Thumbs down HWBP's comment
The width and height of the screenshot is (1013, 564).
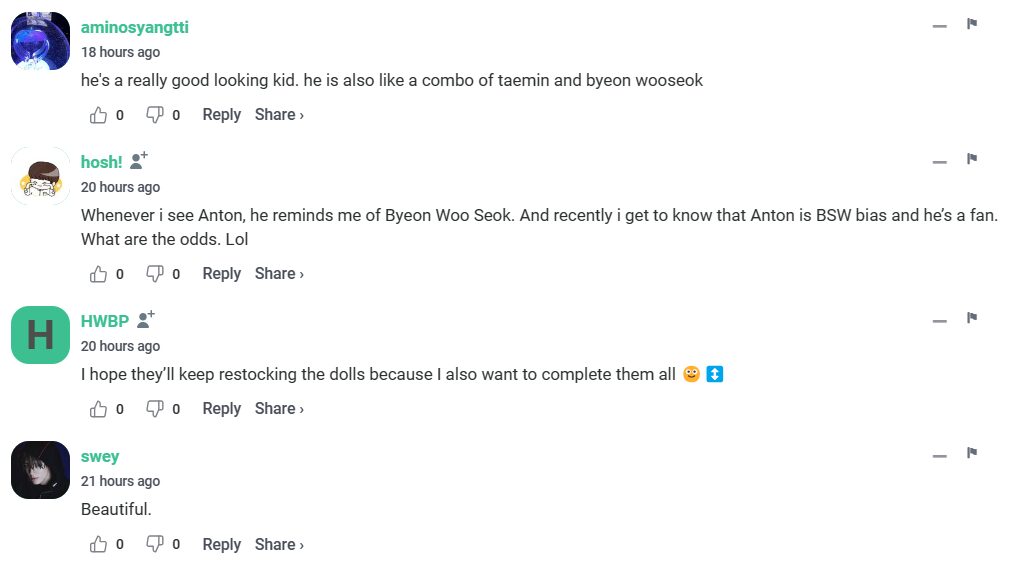point(154,409)
